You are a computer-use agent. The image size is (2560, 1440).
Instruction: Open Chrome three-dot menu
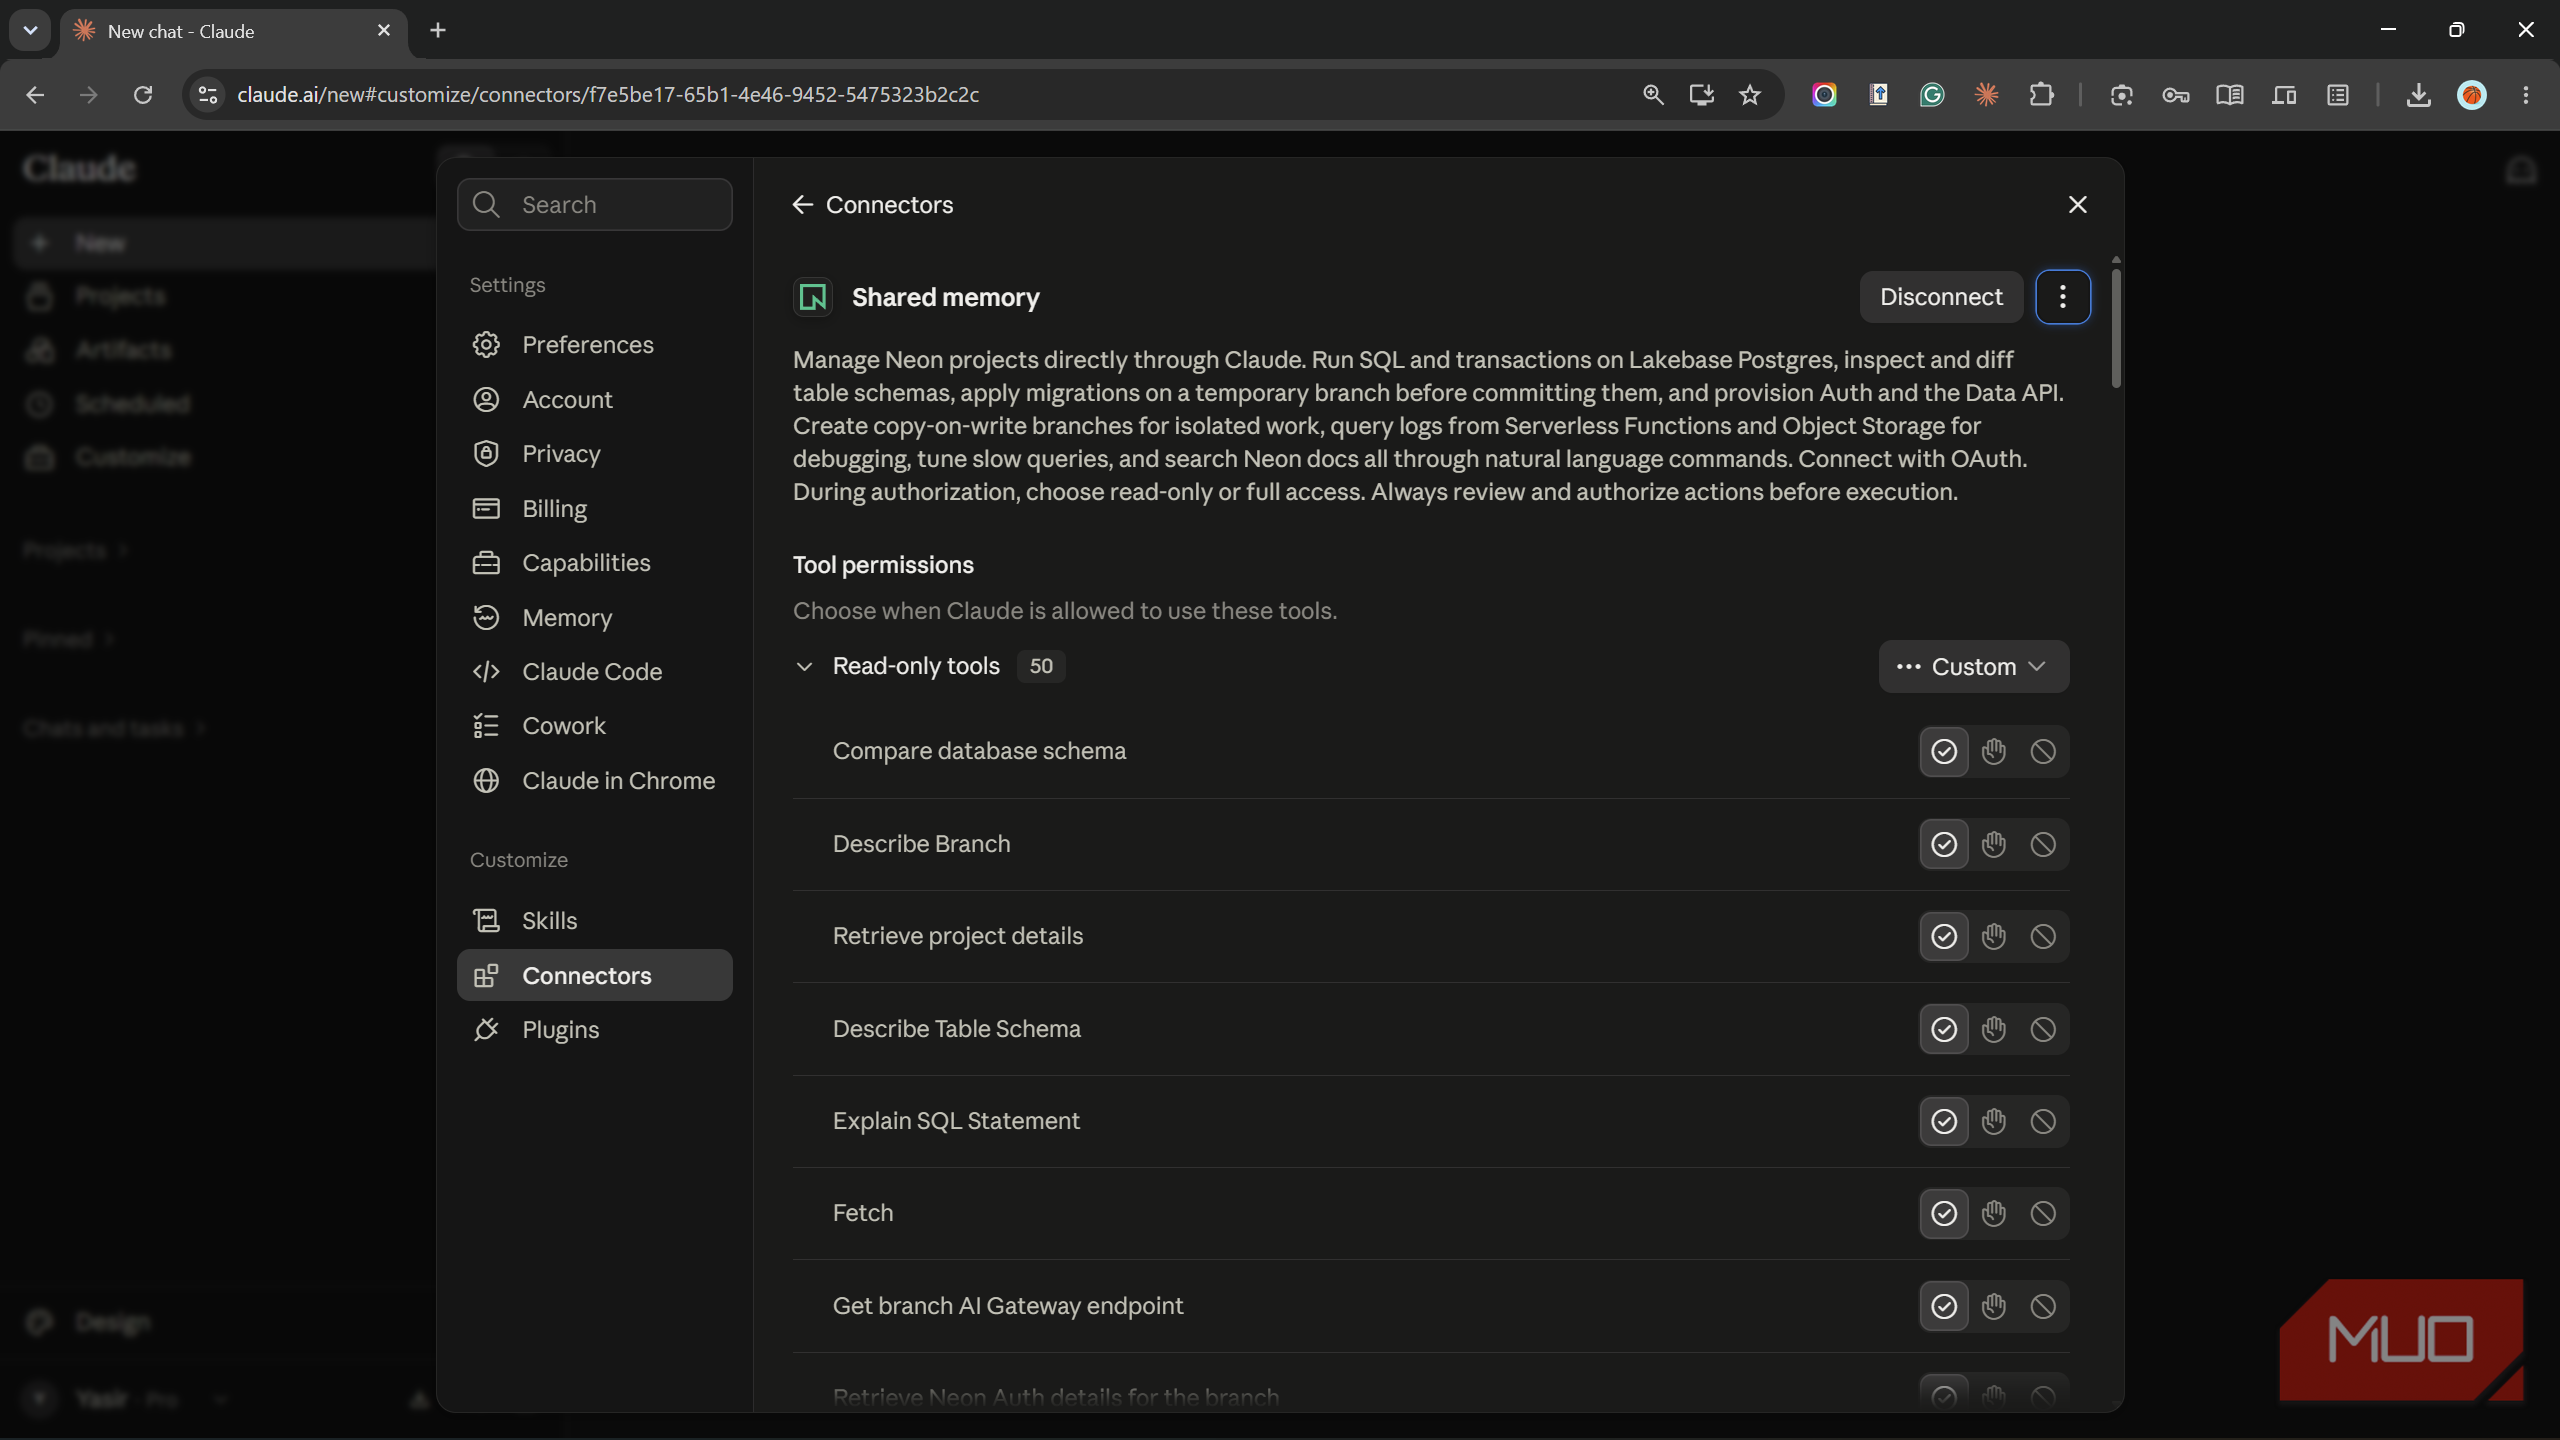[2526, 95]
